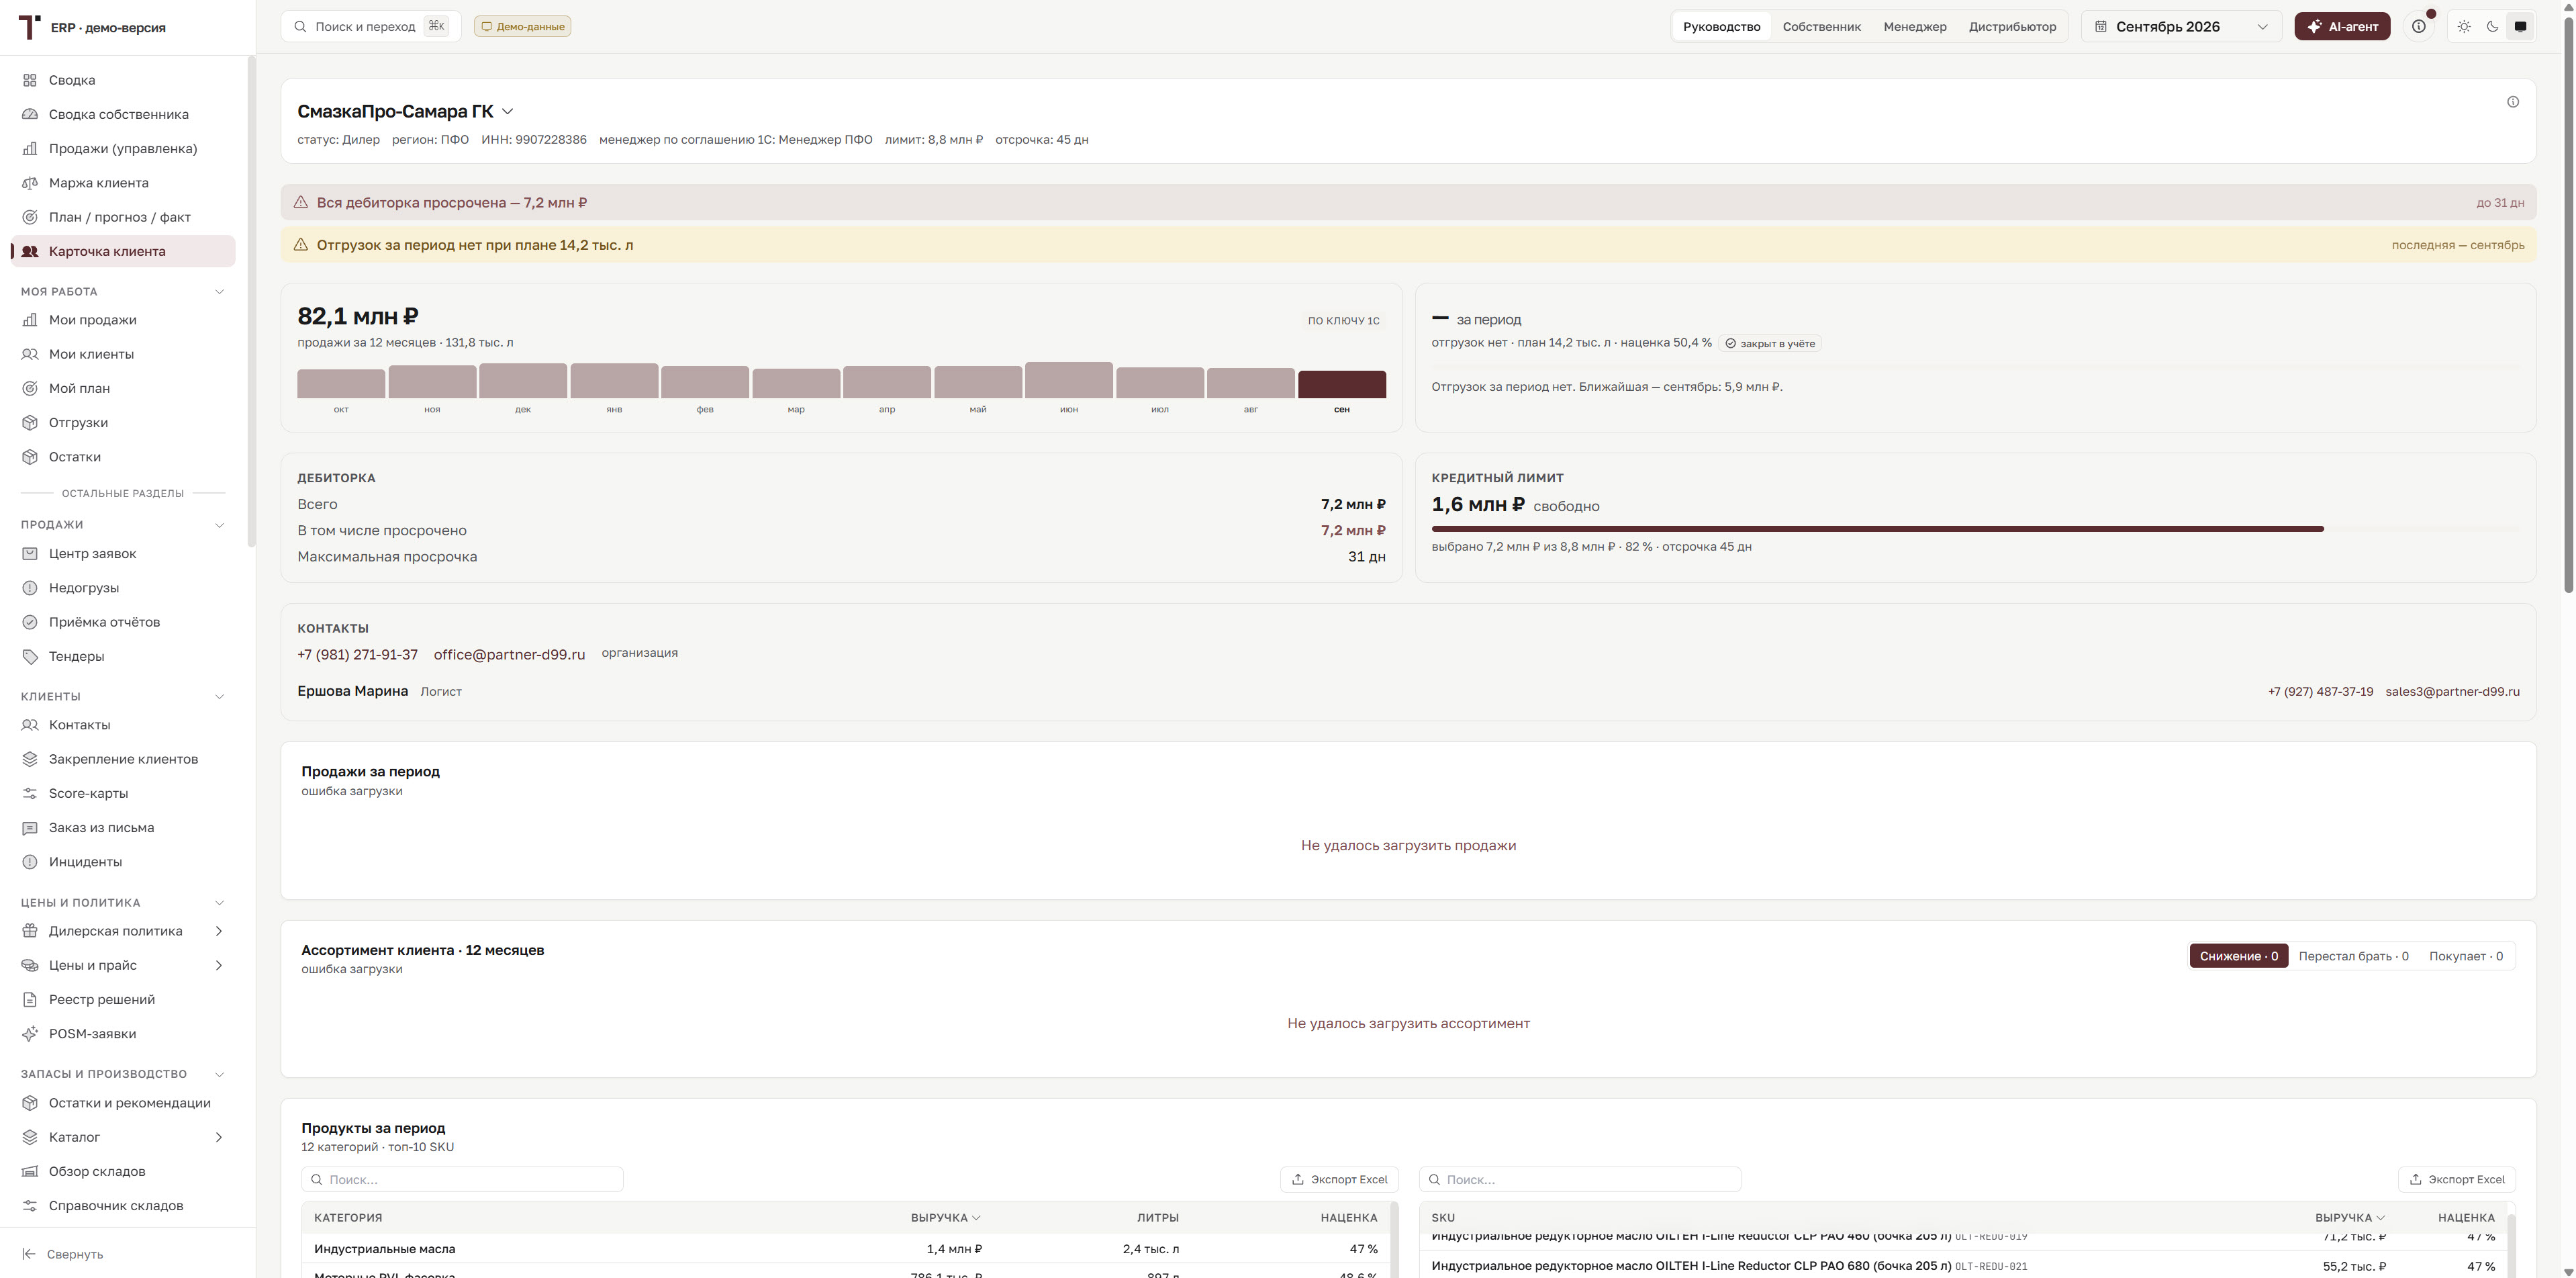
Task: Switch to the Собственник role tab
Action: 1821,27
